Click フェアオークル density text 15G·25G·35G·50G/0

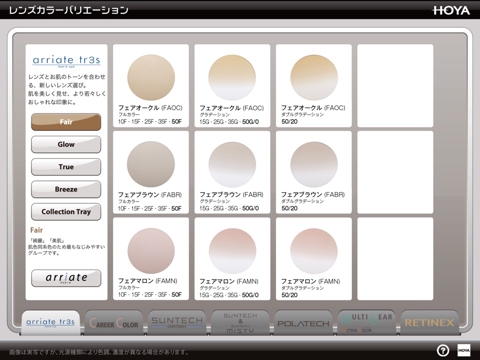click(229, 122)
